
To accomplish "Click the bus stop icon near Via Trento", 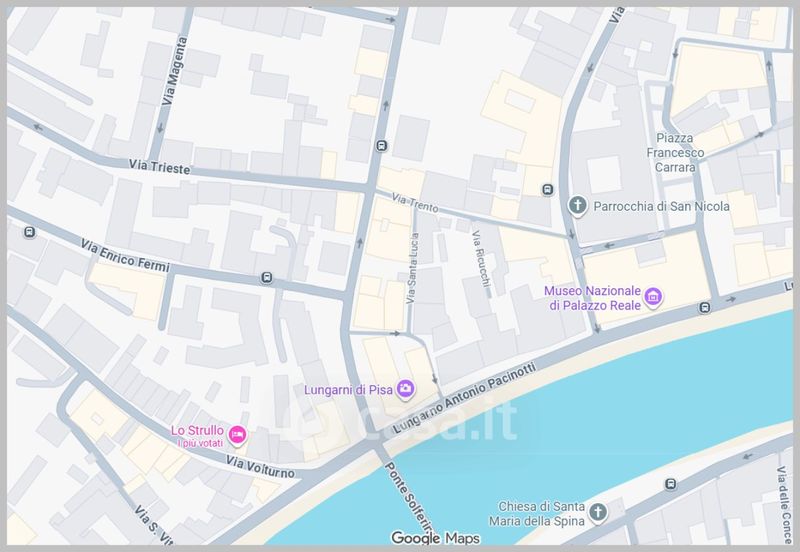I will [547, 189].
